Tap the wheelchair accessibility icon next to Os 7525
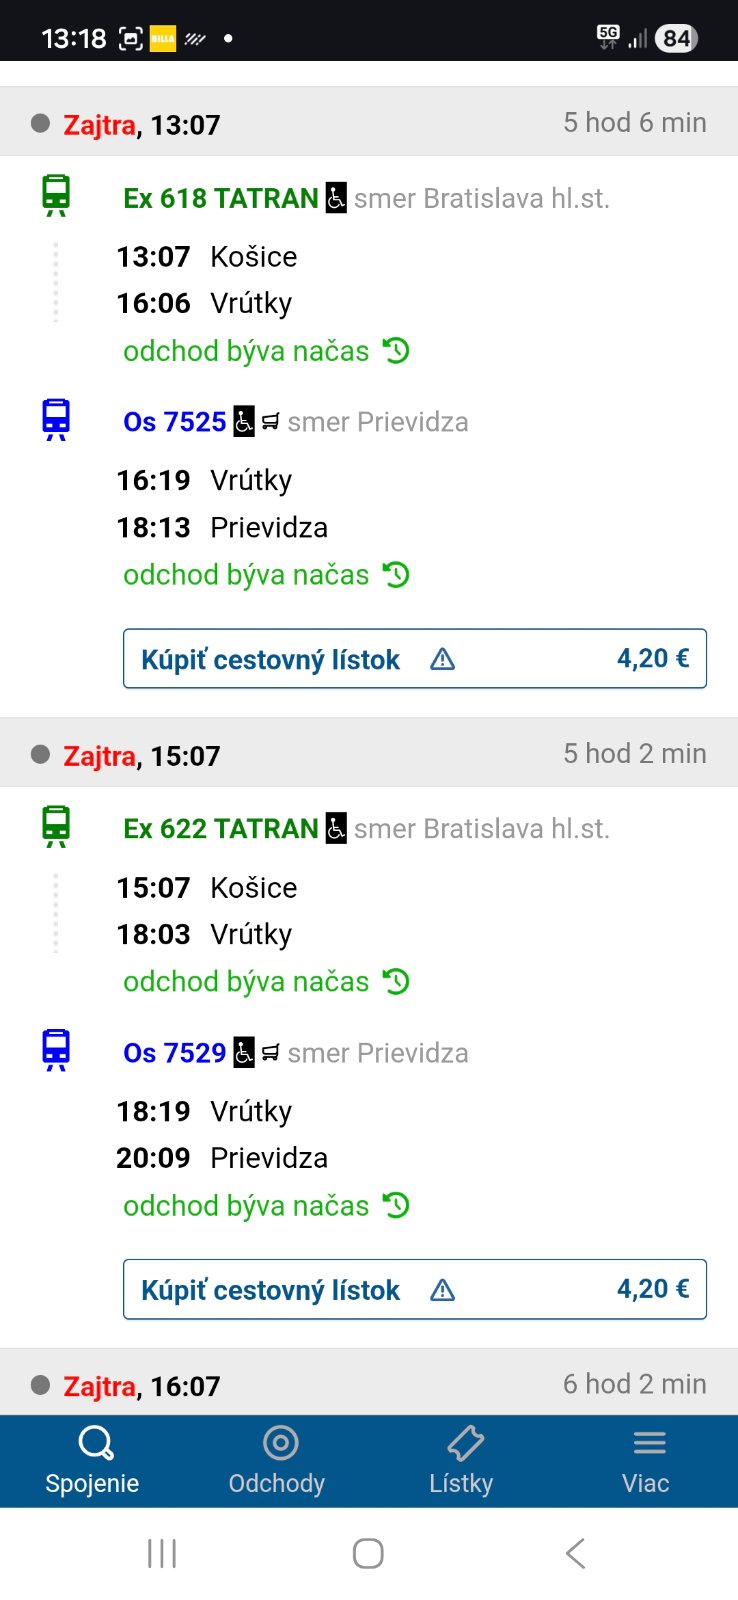The width and height of the screenshot is (738, 1600). click(x=244, y=422)
